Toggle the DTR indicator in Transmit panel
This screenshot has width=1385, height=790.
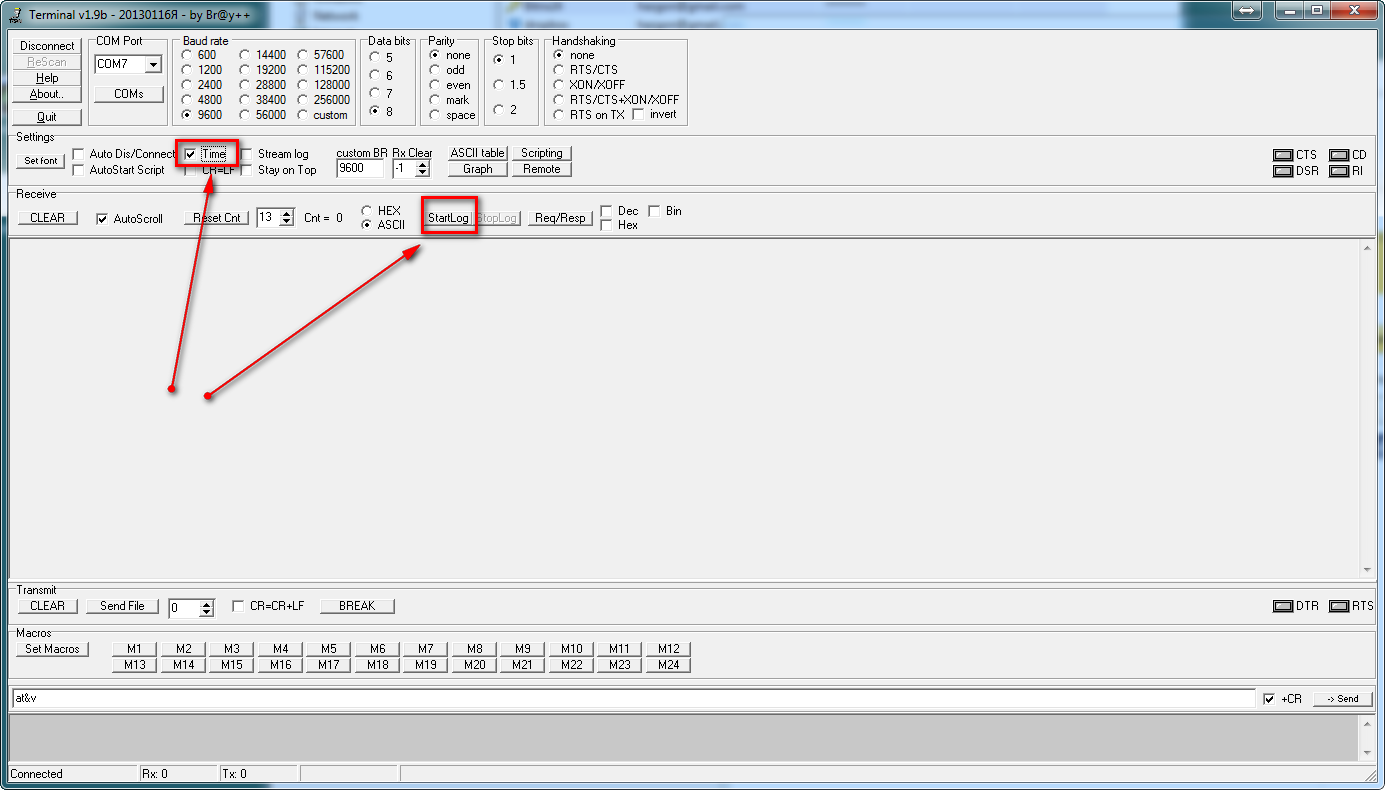1282,606
